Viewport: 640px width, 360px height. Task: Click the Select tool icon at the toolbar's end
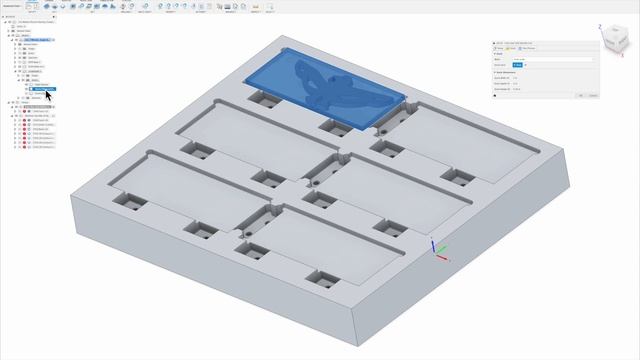point(270,6)
